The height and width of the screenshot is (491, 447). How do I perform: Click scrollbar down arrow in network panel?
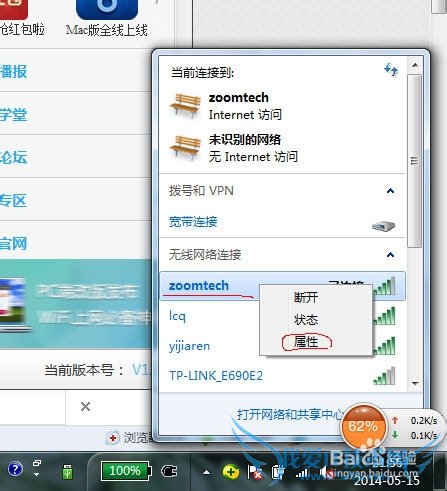[415, 383]
